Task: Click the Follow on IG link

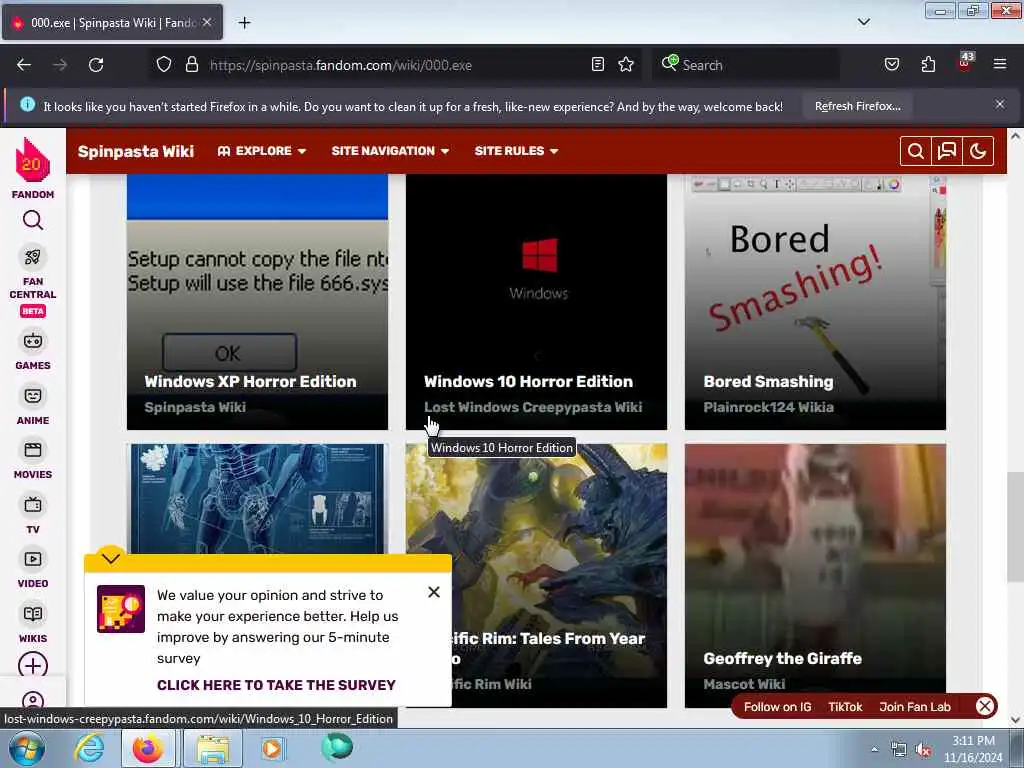Action: (777, 707)
